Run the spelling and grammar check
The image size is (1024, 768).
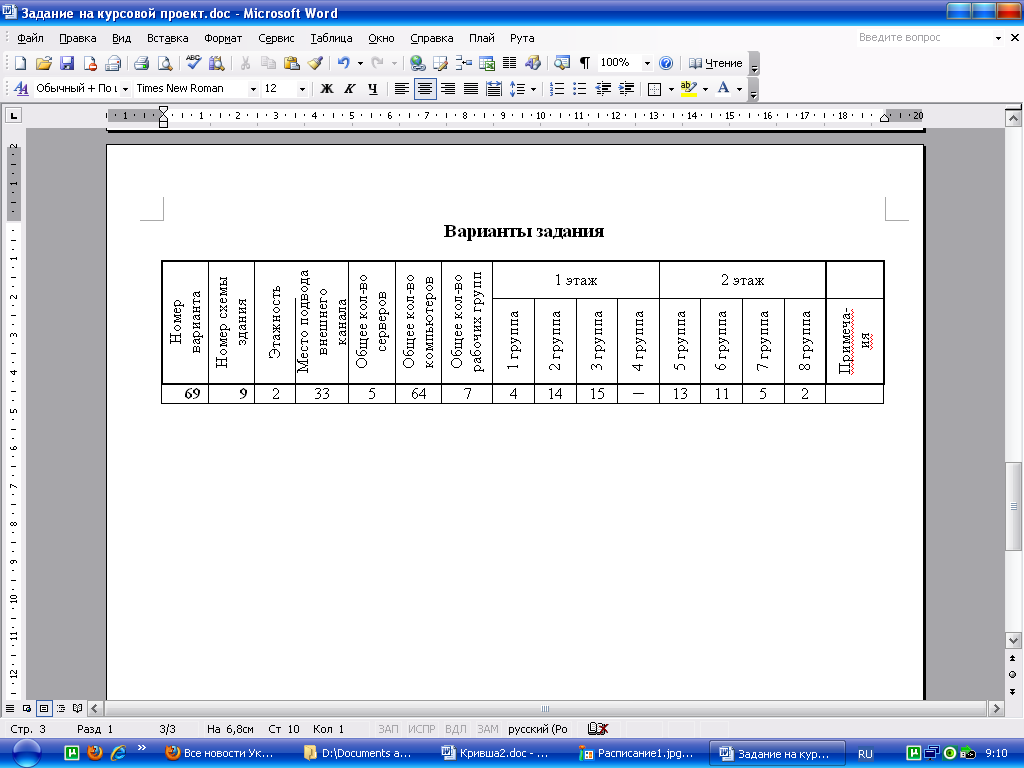point(193,63)
